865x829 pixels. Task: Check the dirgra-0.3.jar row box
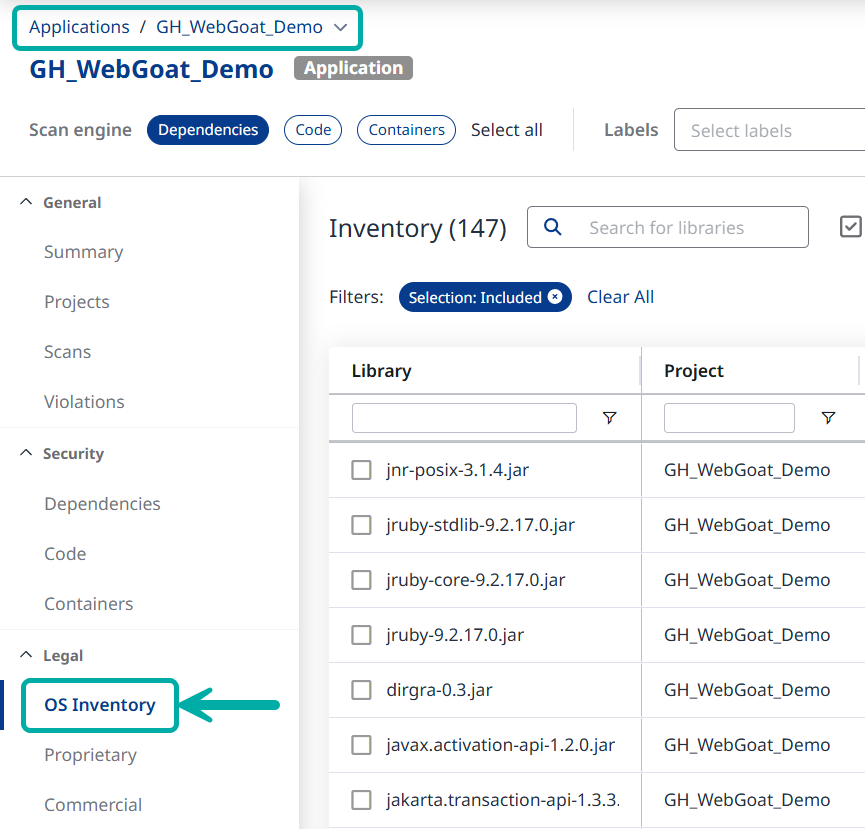362,690
